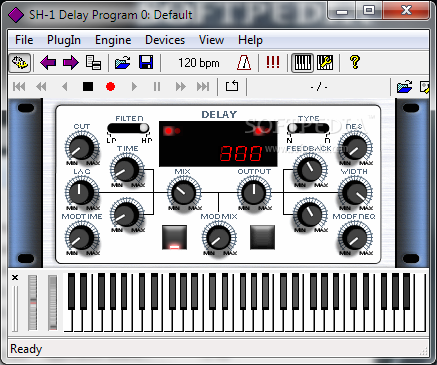Click the LAG knob

pyautogui.click(x=82, y=192)
